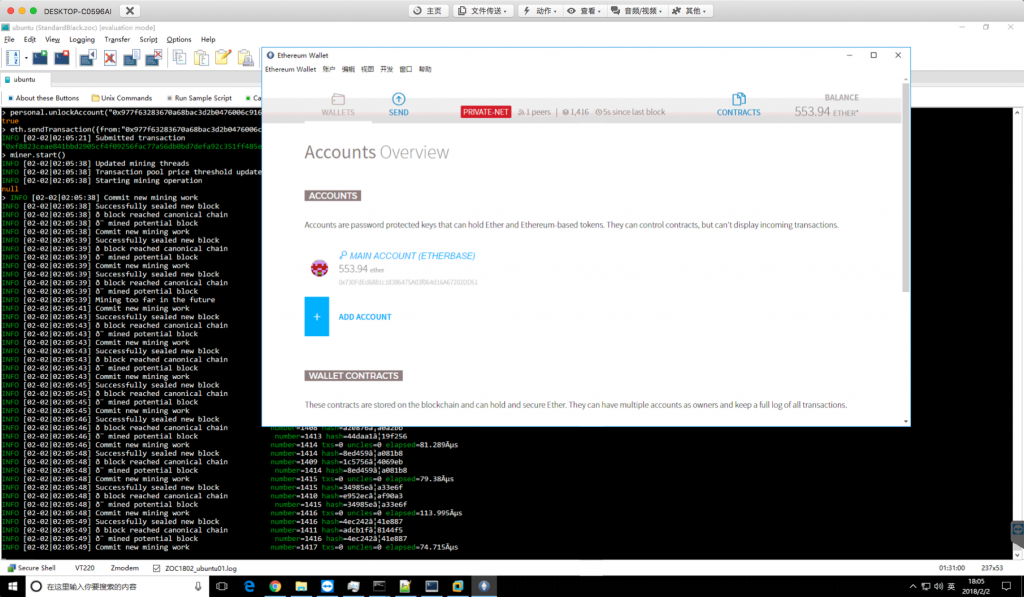This screenshot has width=1024, height=597.
Task: Open ZOC Logging menu
Action: pos(82,39)
